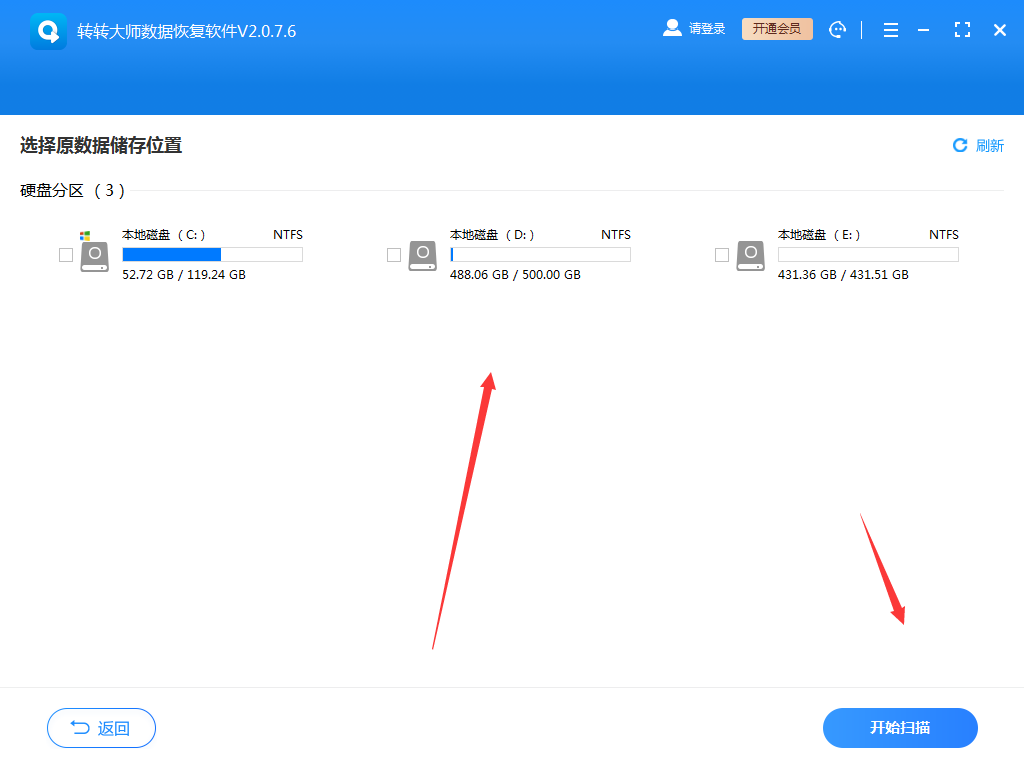1024x768 pixels.
Task: Click the user avatar icon beside 请登录
Action: [672, 28]
